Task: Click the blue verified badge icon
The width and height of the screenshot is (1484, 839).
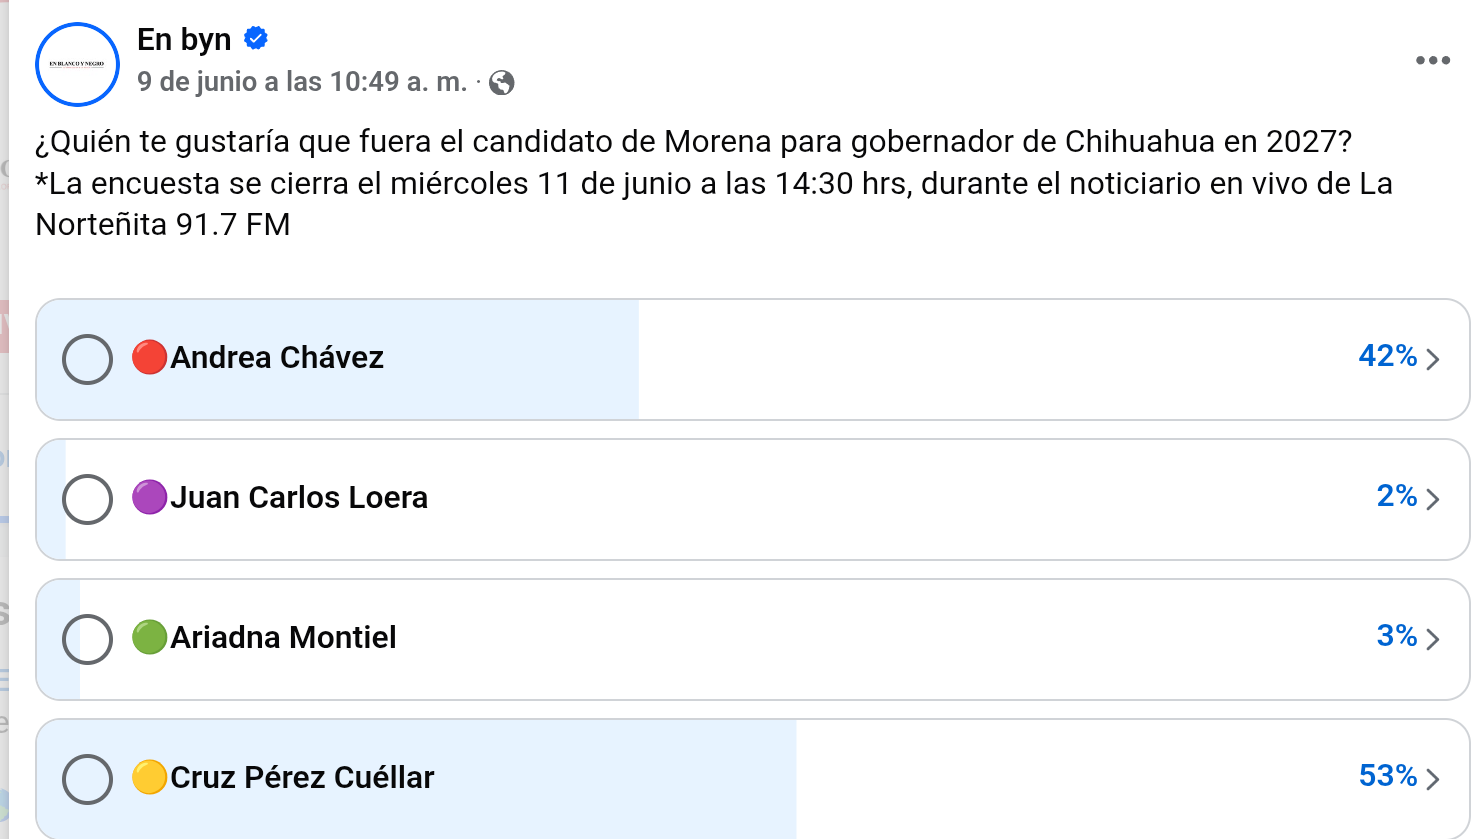Action: [x=256, y=39]
